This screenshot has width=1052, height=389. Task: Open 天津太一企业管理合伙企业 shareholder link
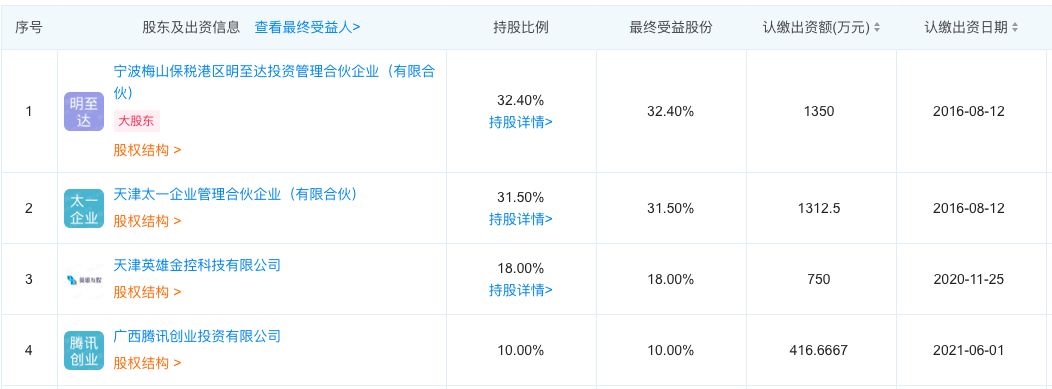pyautogui.click(x=235, y=194)
